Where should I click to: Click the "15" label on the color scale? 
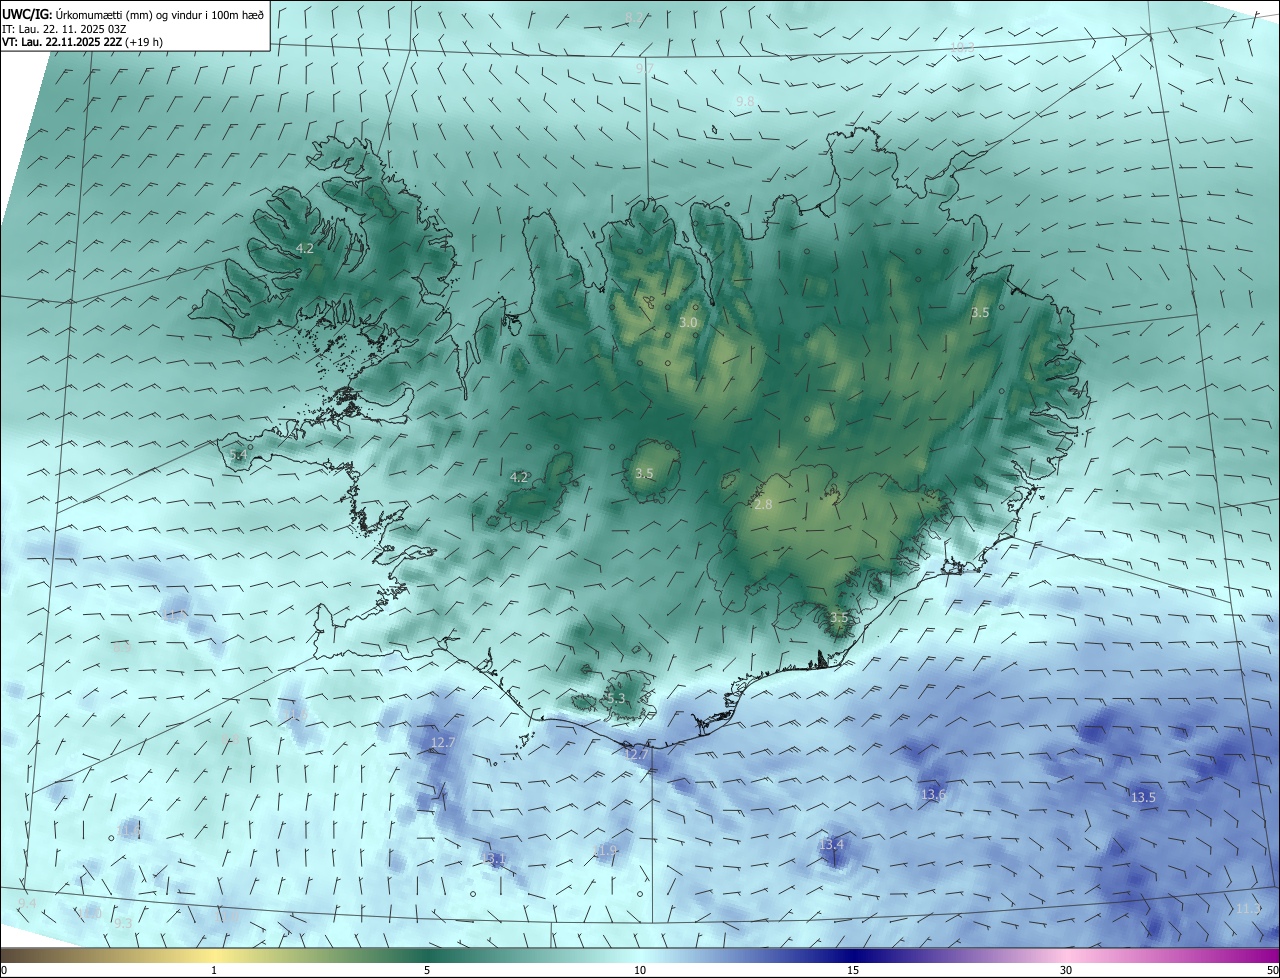853,970
